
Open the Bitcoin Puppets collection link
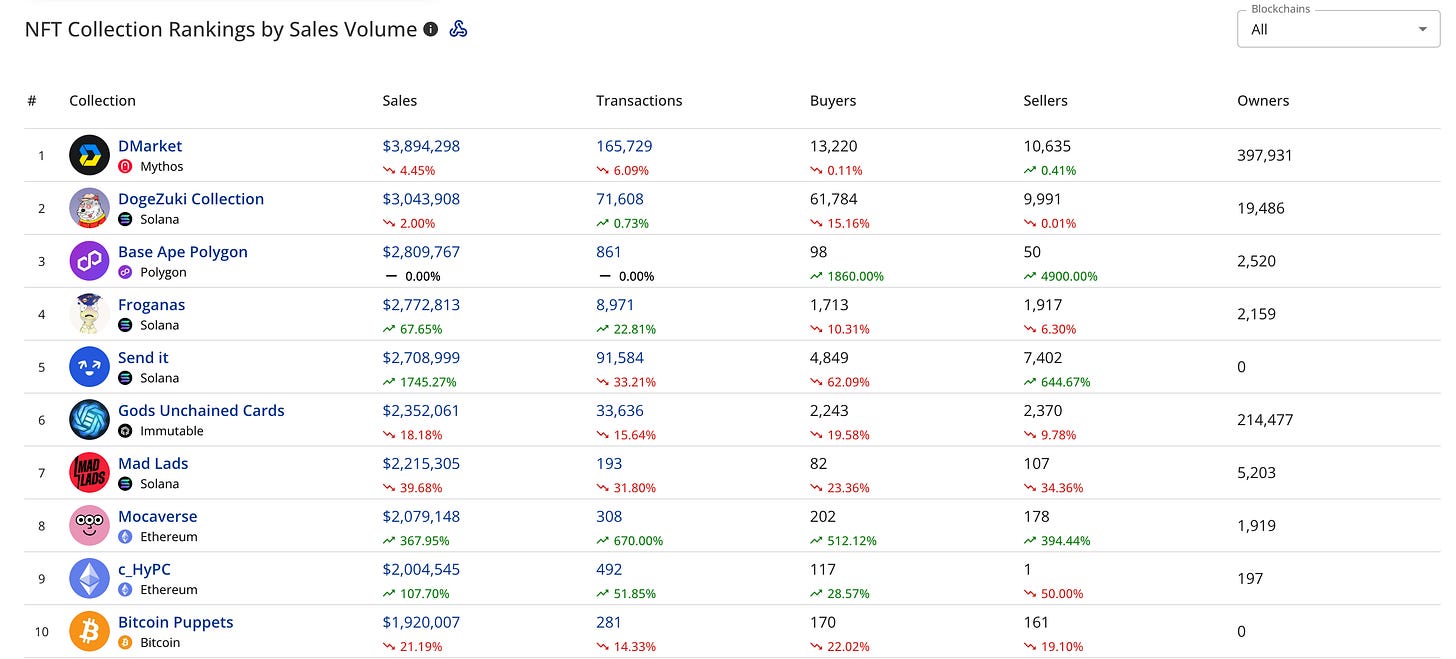tap(176, 622)
